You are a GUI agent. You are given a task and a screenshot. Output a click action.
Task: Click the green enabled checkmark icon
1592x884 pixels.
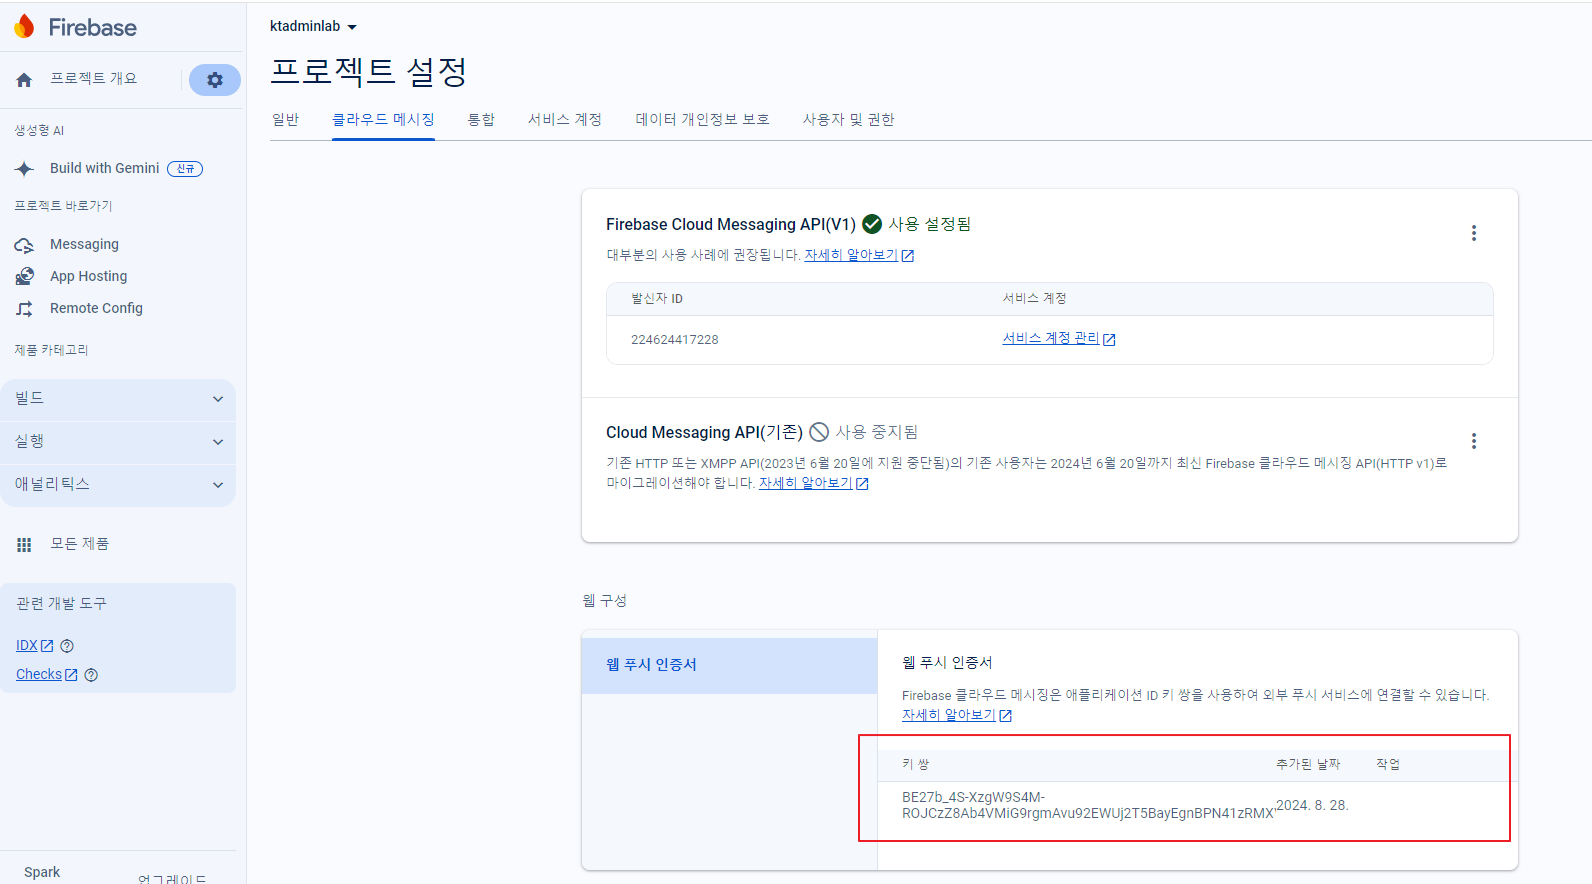point(872,224)
